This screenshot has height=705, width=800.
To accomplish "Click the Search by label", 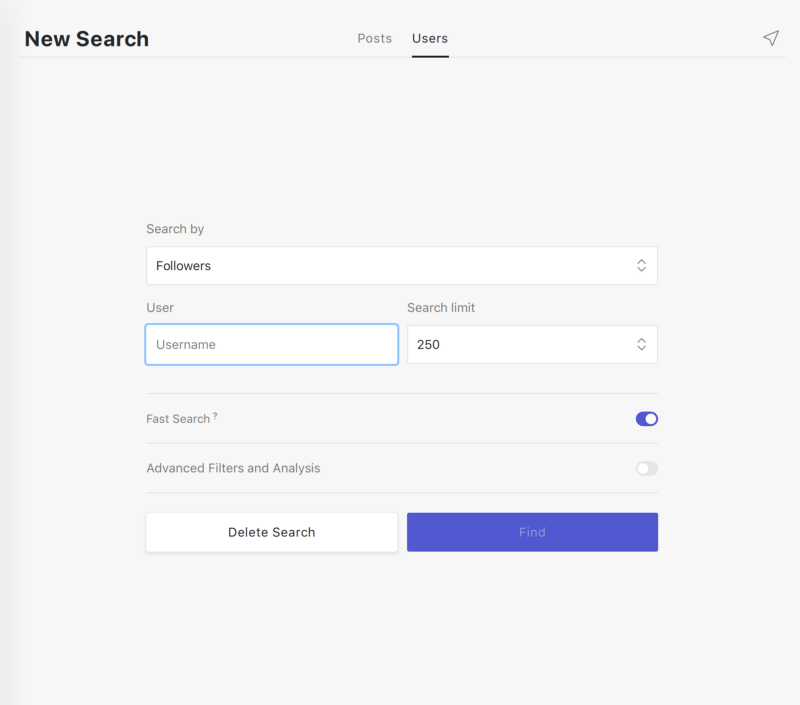I will [x=175, y=229].
